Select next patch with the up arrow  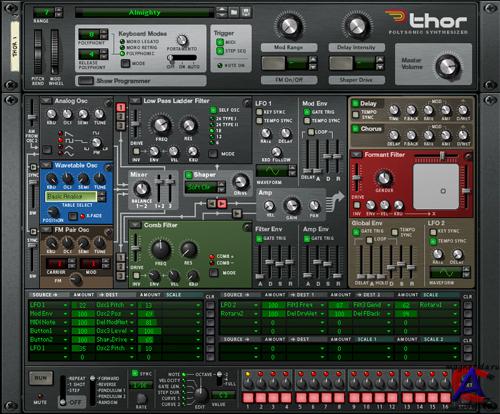pos(221,9)
